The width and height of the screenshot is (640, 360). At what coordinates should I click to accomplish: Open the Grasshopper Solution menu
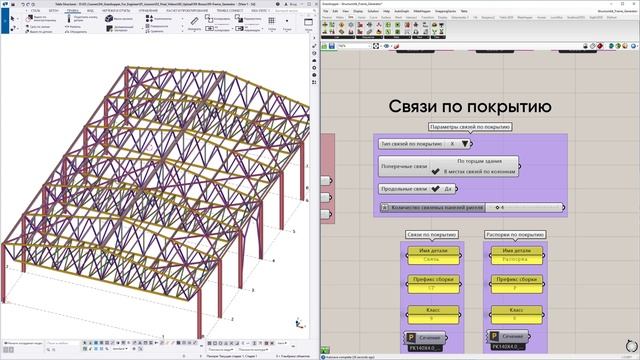[373, 11]
